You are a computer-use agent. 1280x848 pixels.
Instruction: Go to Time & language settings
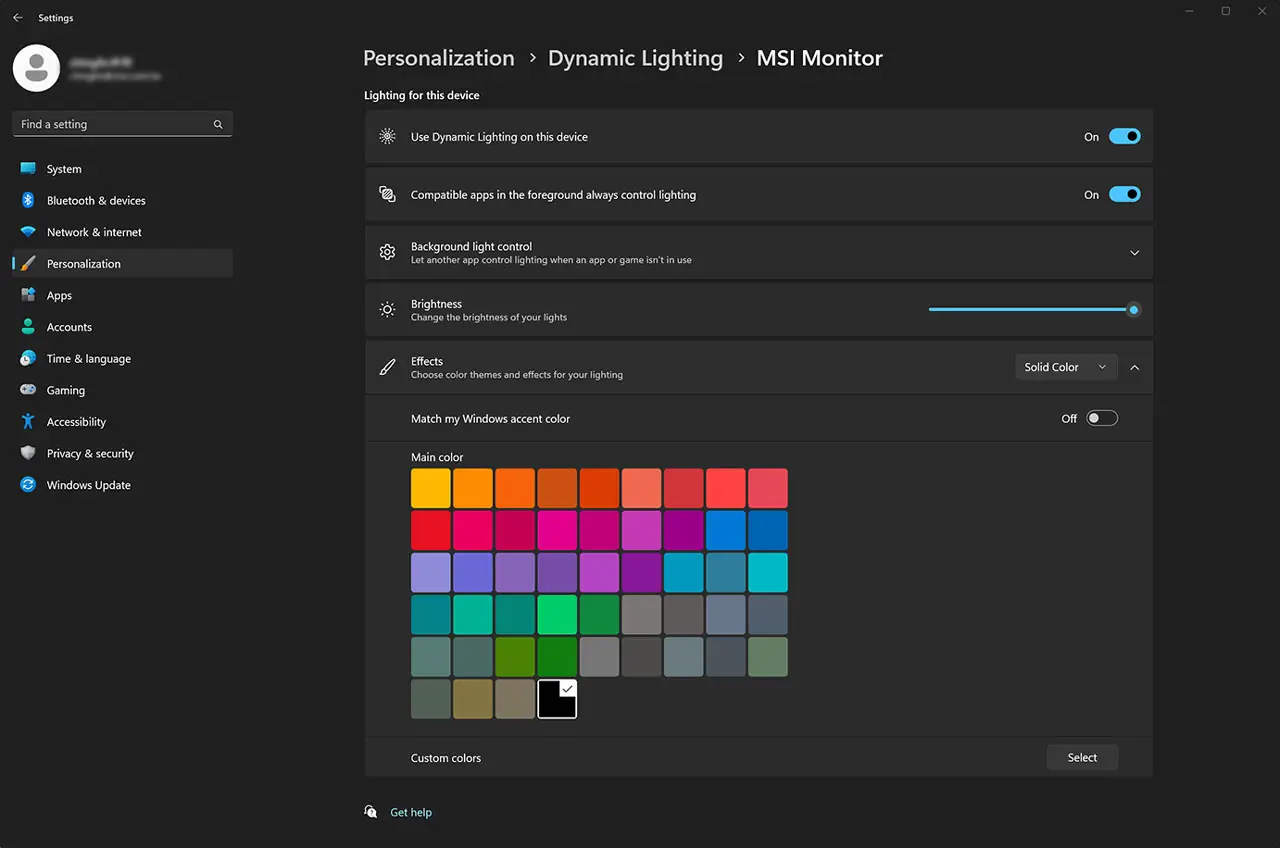click(x=88, y=359)
